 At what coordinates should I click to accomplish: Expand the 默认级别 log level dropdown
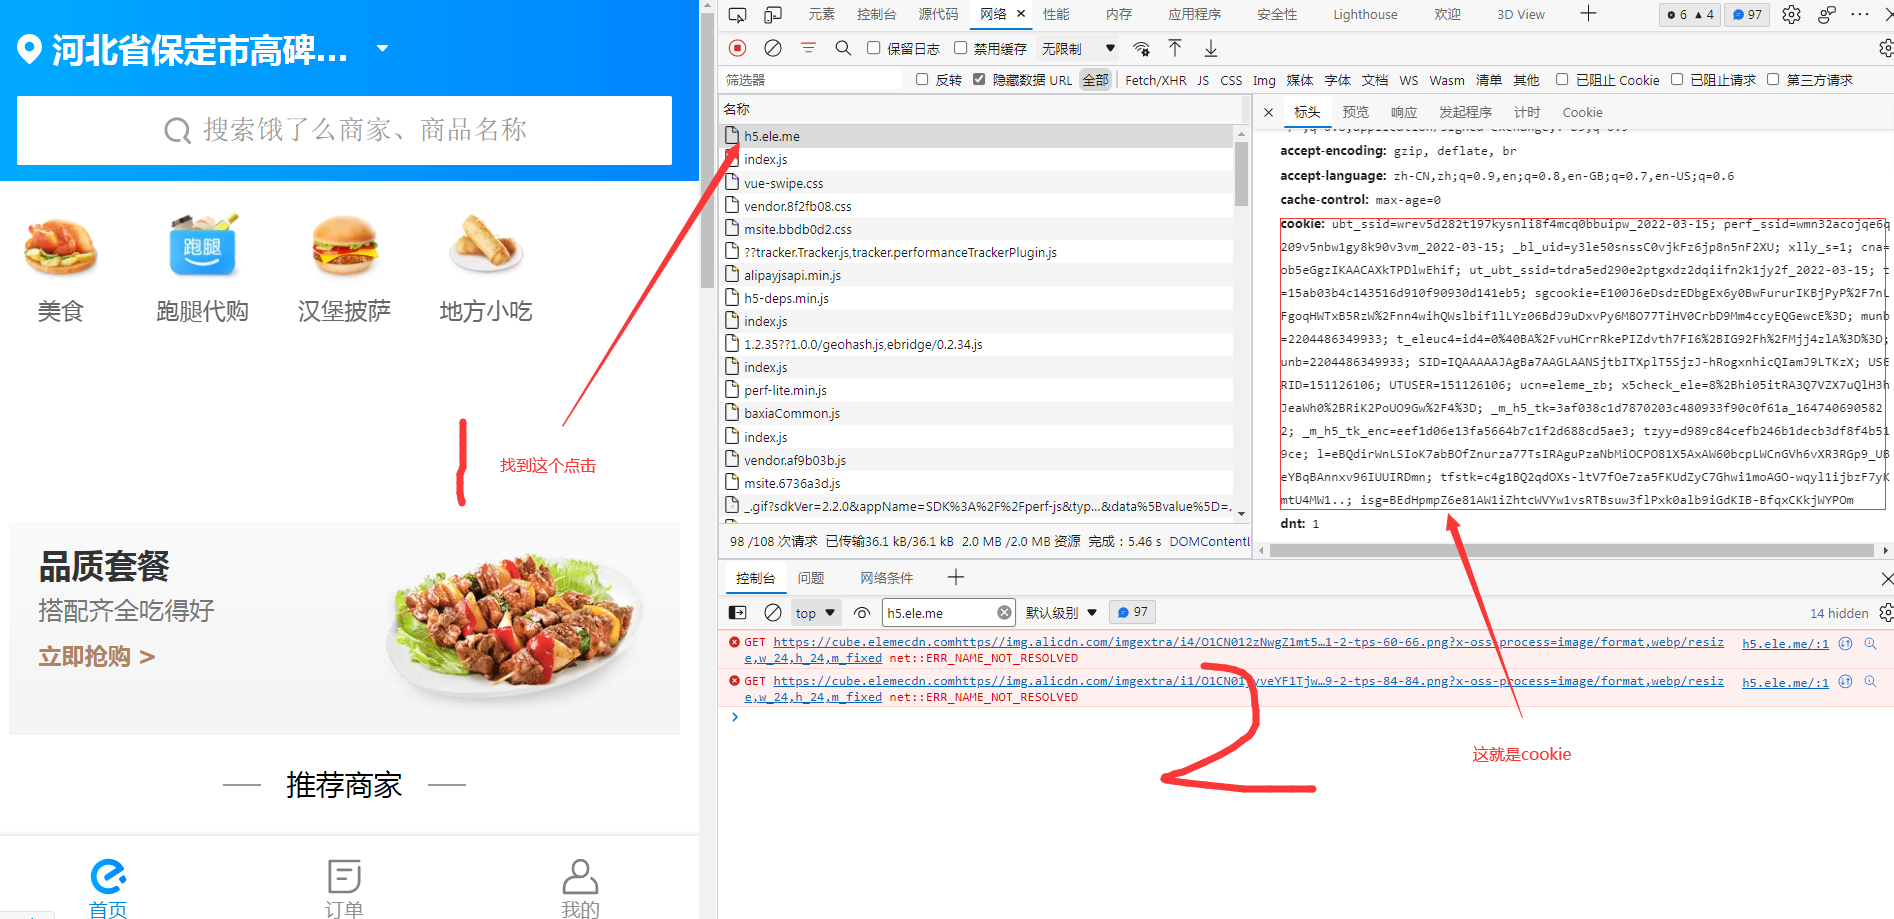click(1061, 613)
